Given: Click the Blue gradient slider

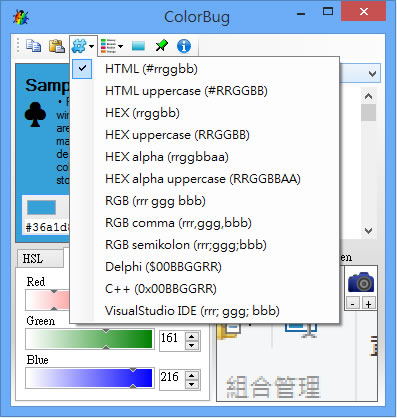Looking at the screenshot, I should tap(90, 378).
